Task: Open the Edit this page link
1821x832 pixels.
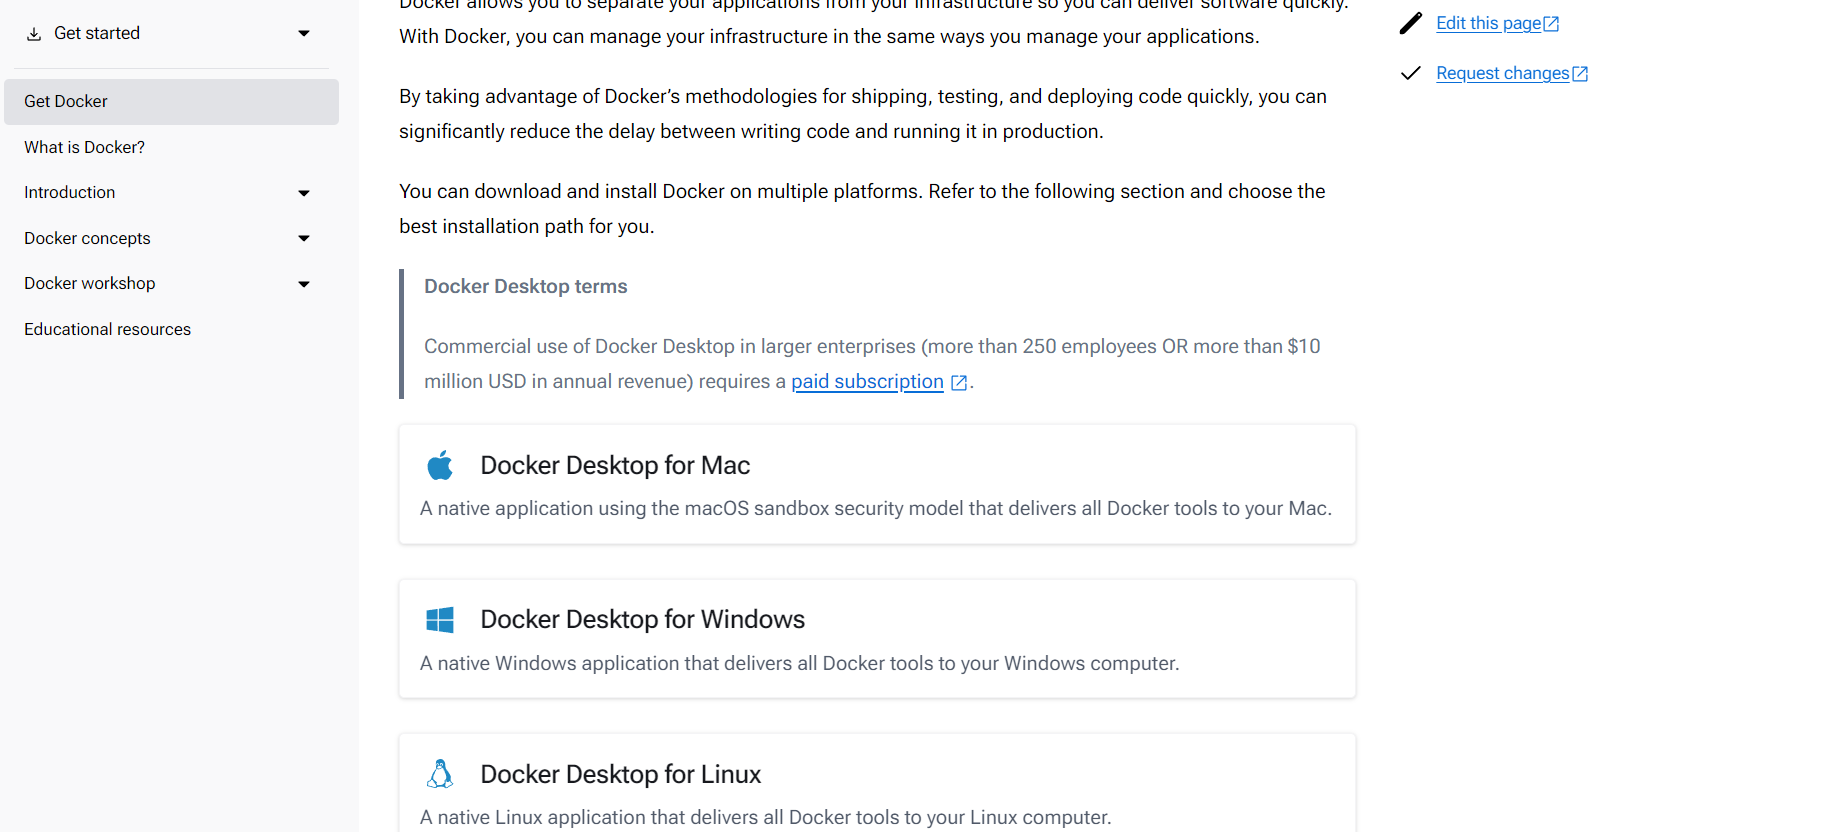Action: click(x=1488, y=23)
